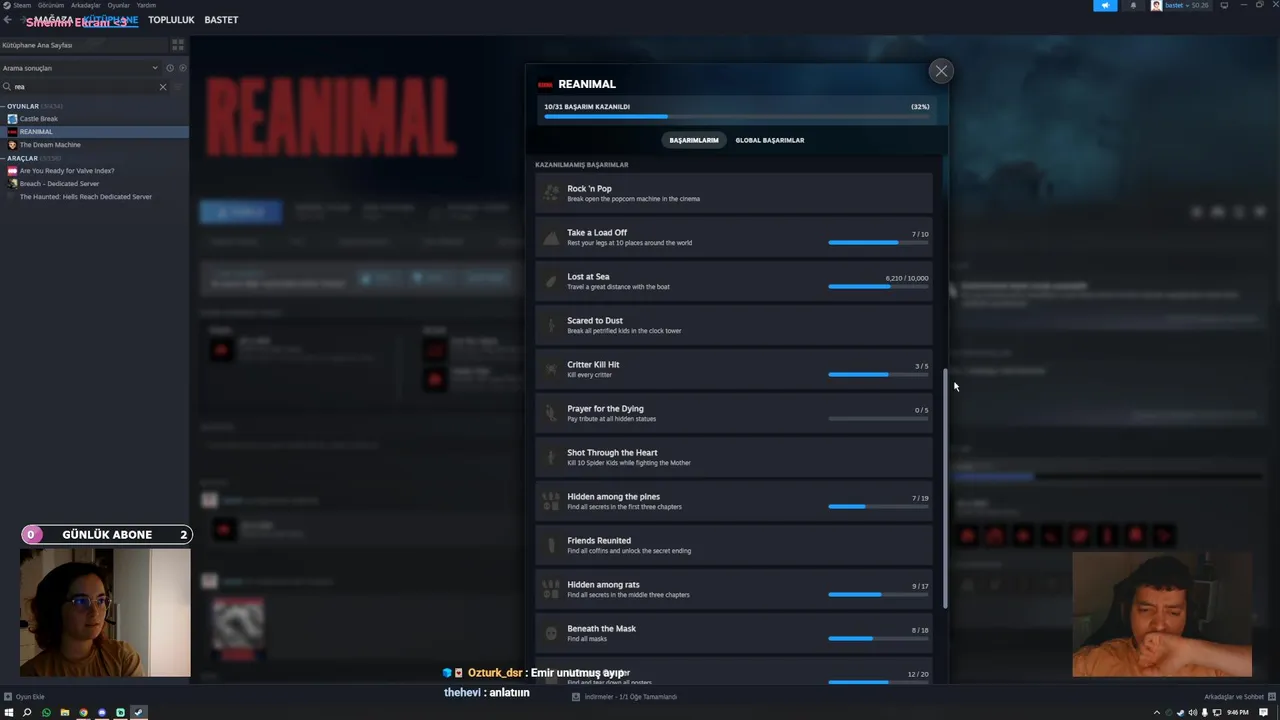Click the Scared to Dust achievement icon

(x=551, y=325)
